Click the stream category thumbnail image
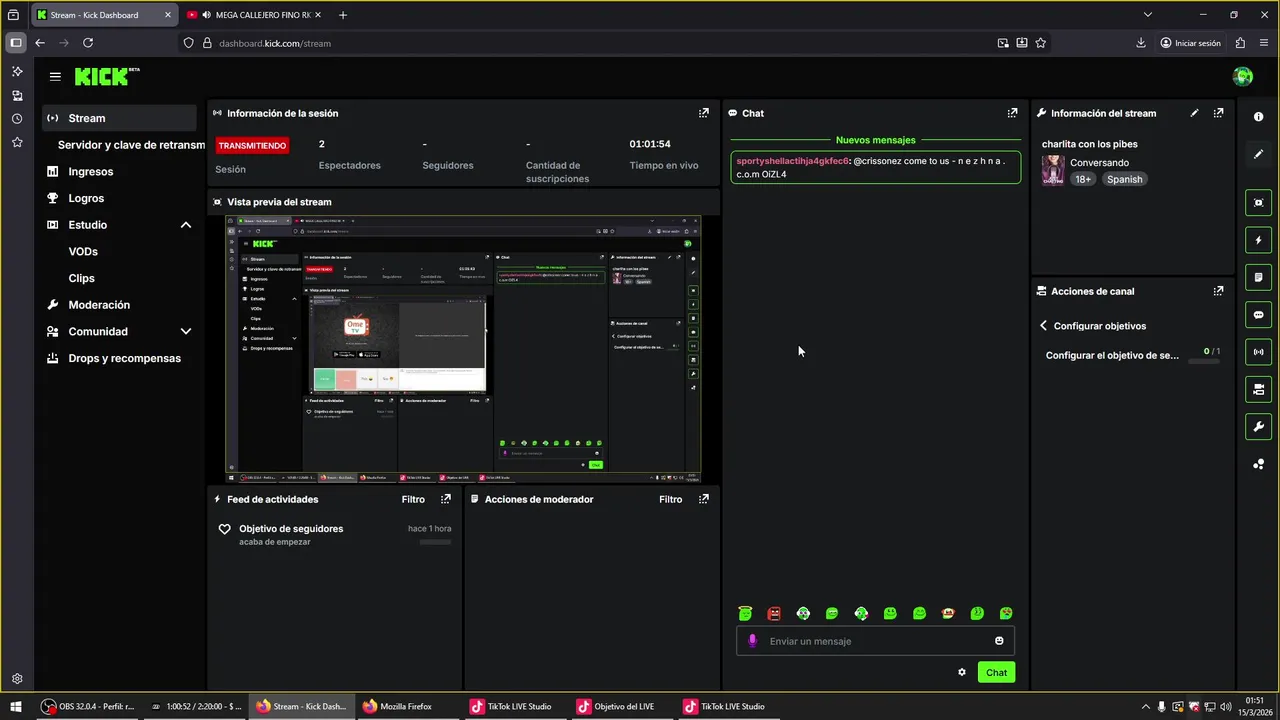The height and width of the screenshot is (720, 1280). 1053,171
